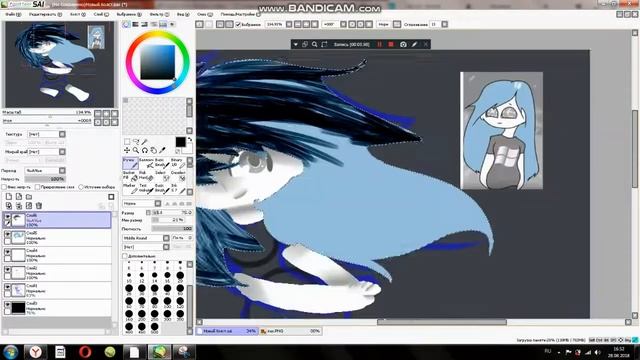Open the canvas rotation angle dropdown
The width and height of the screenshot is (640, 360).
pyautogui.click(x=334, y=24)
